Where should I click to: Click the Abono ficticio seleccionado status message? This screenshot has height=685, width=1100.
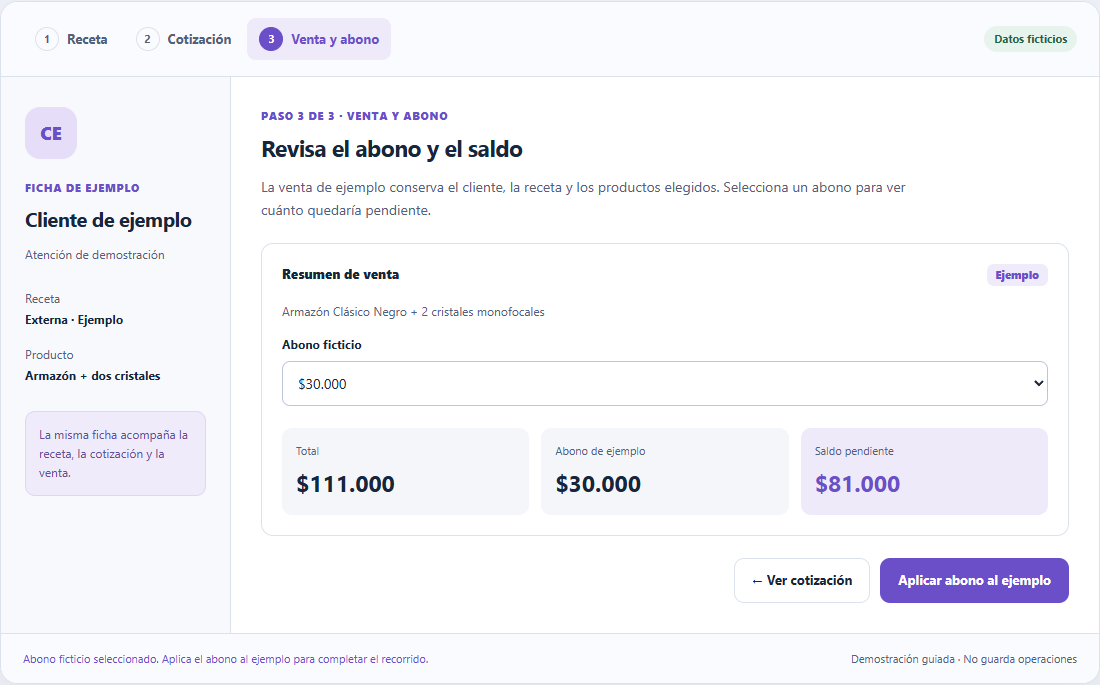coord(225,660)
